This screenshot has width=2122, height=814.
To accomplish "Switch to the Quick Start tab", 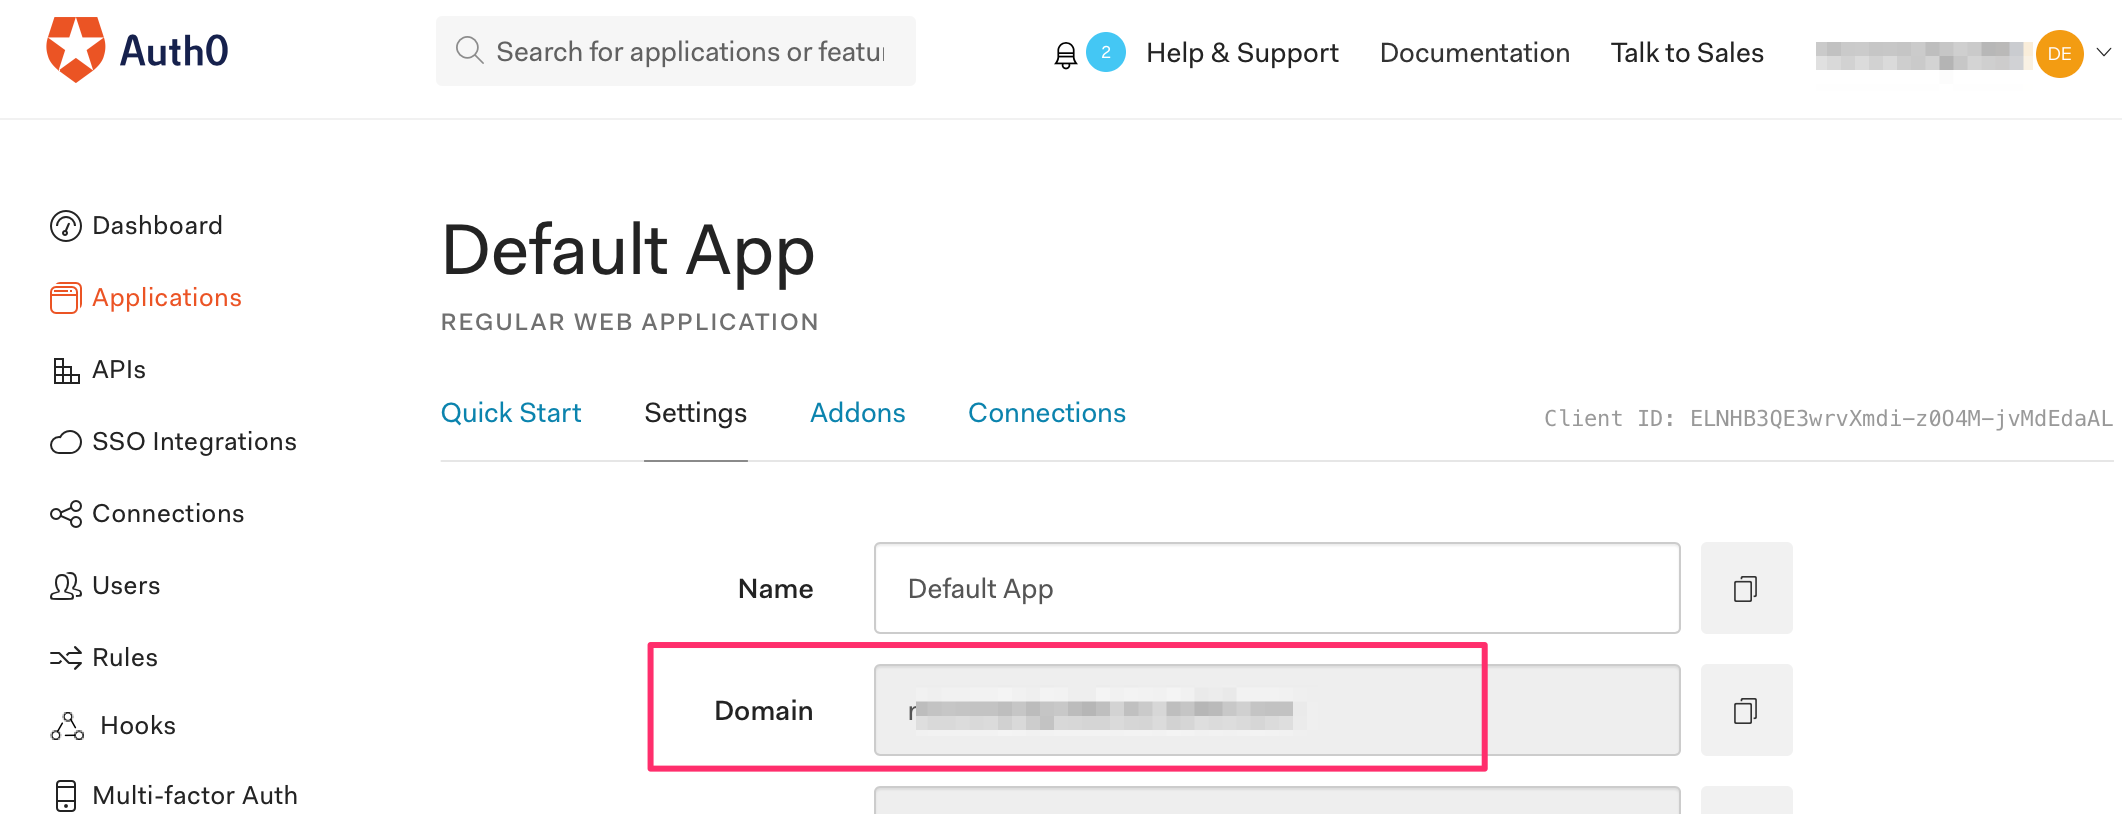I will (511, 413).
